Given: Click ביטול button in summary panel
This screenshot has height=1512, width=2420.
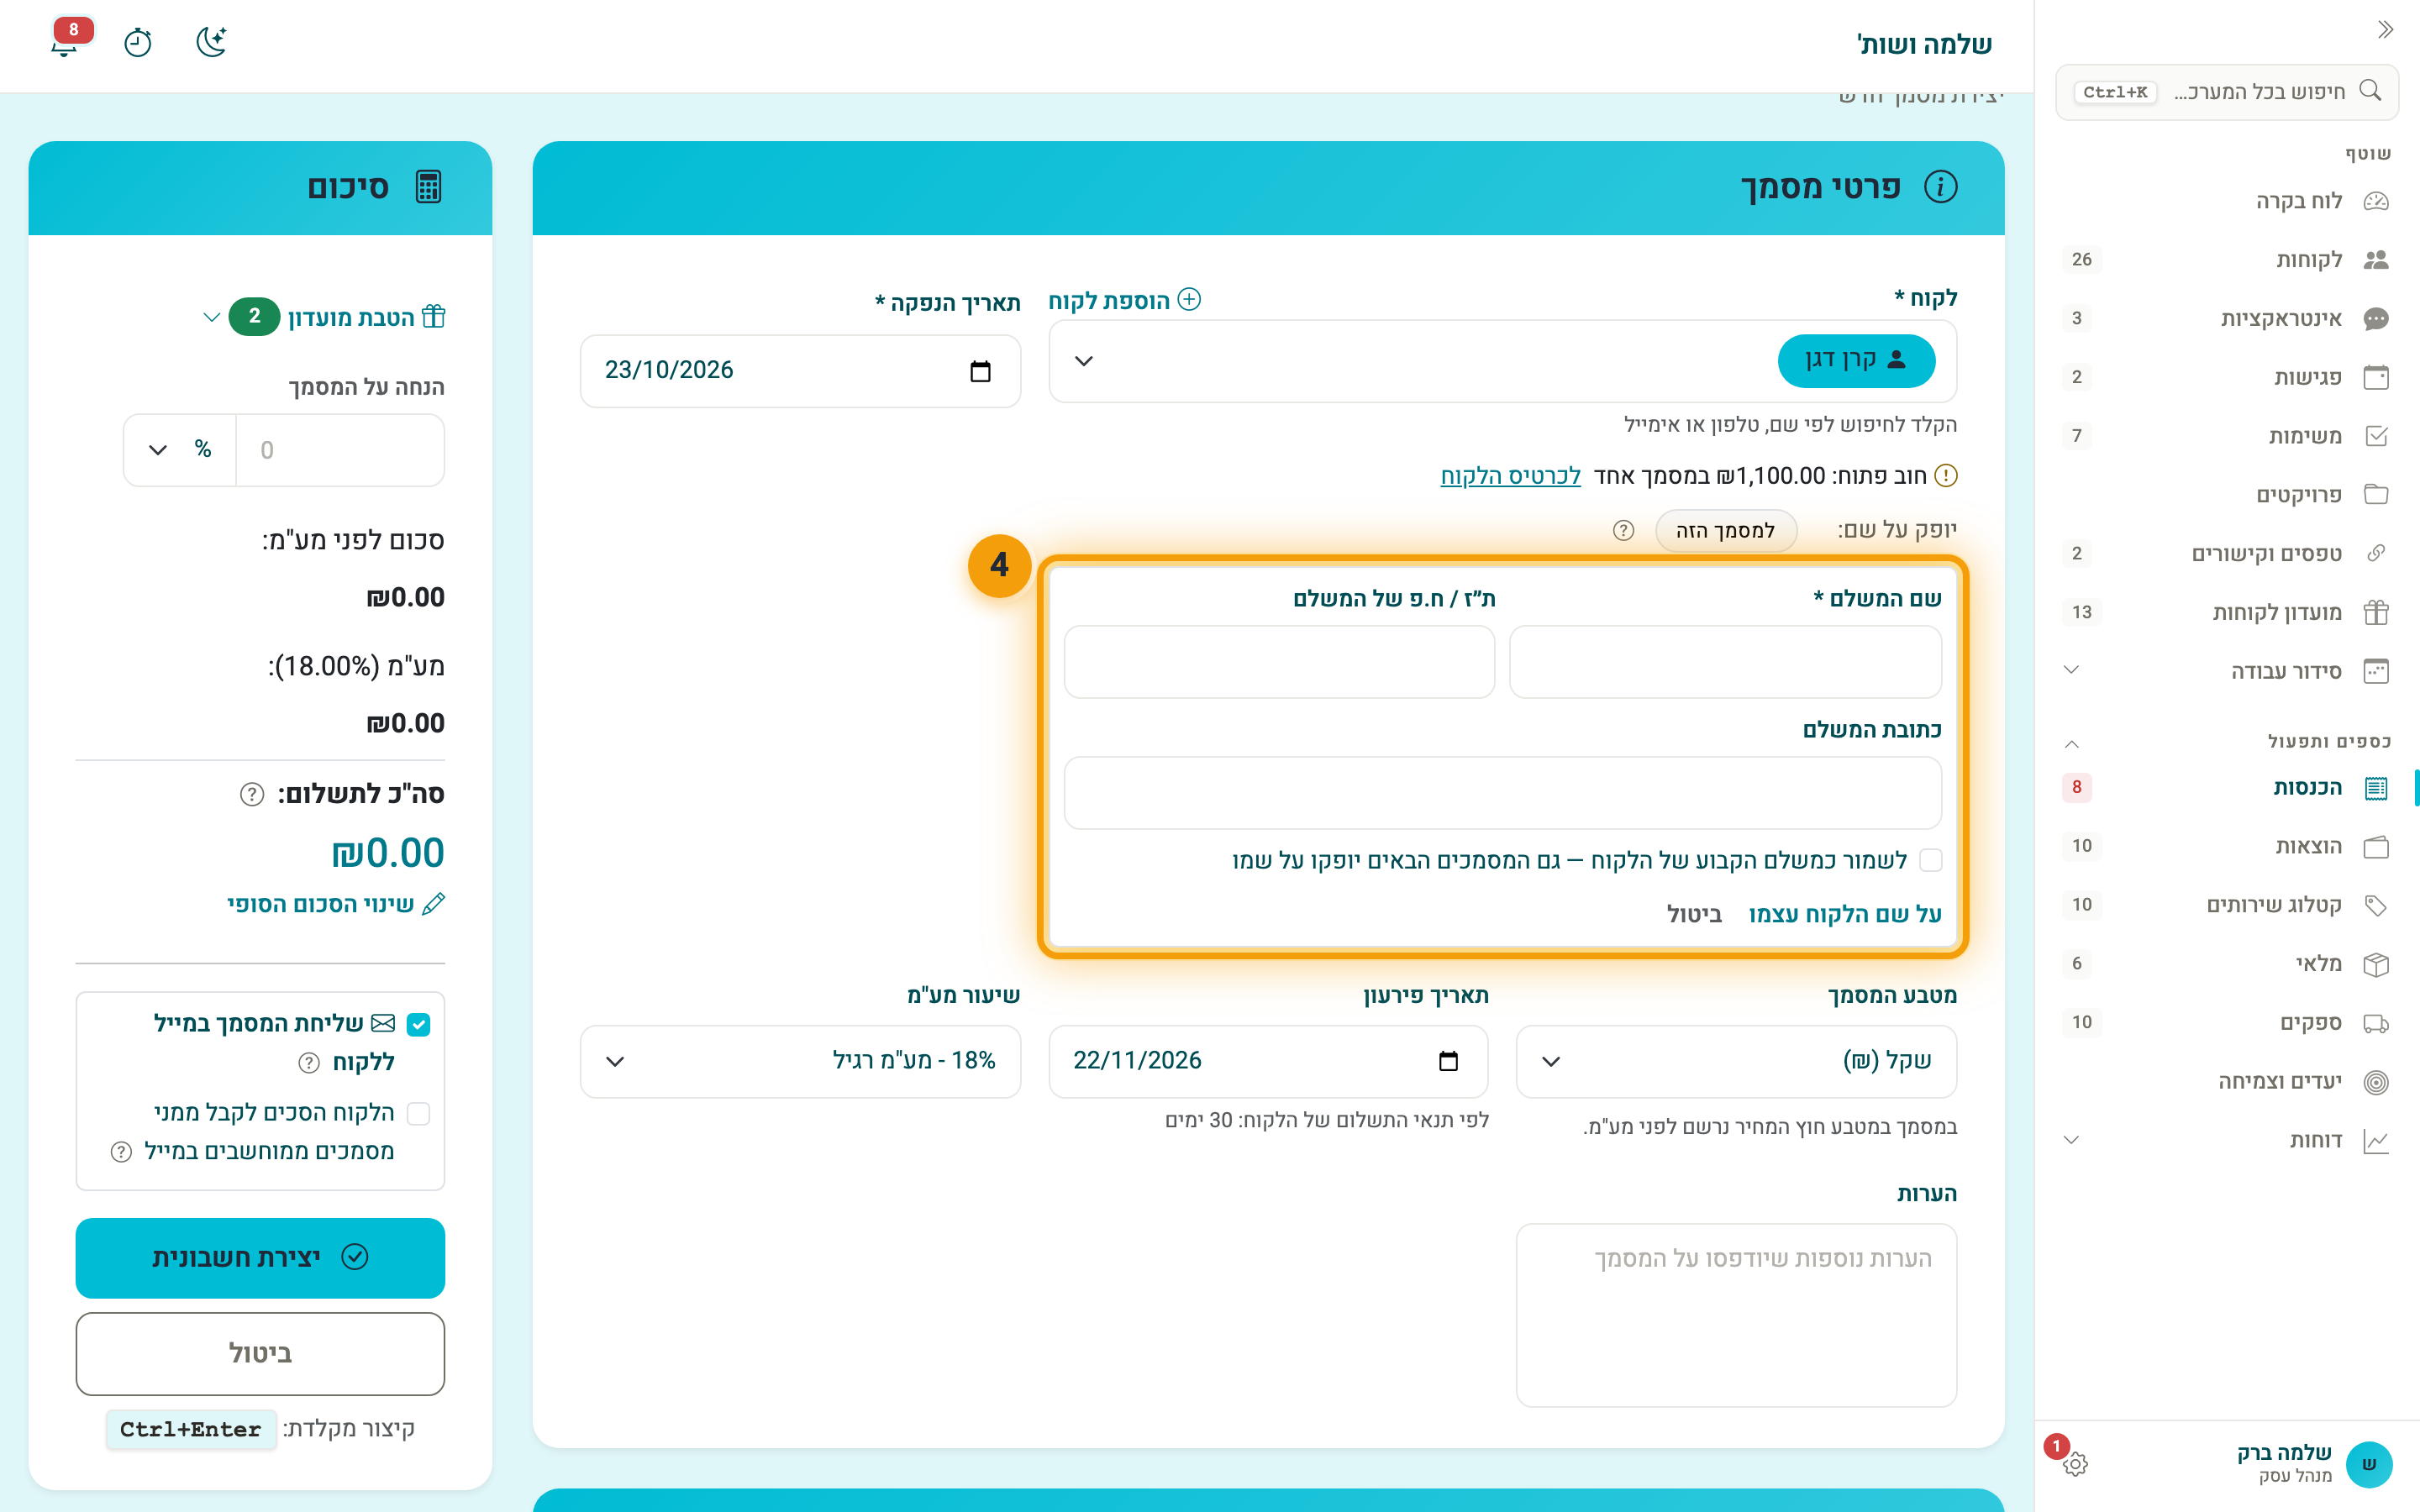Looking at the screenshot, I should pyautogui.click(x=260, y=1354).
